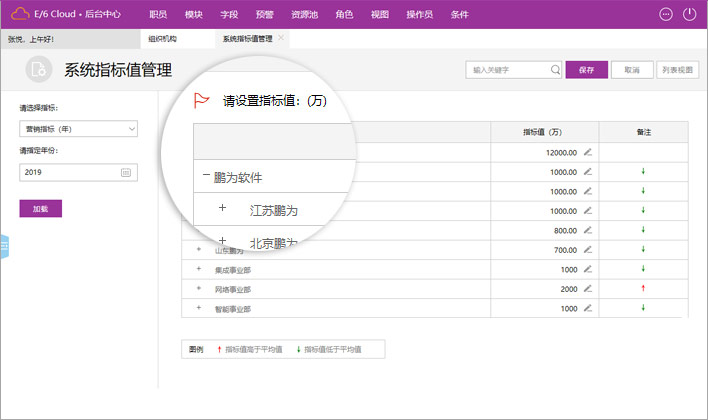The image size is (708, 420).
Task: Click the search magnifier icon
Action: [555, 70]
